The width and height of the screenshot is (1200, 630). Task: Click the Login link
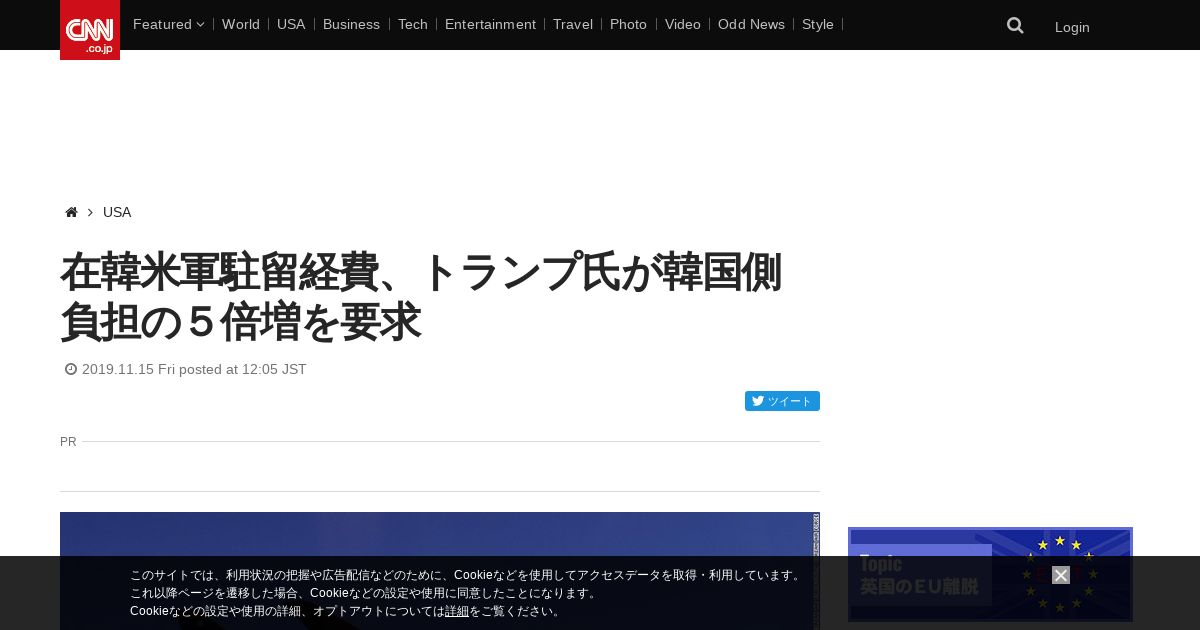(1072, 27)
